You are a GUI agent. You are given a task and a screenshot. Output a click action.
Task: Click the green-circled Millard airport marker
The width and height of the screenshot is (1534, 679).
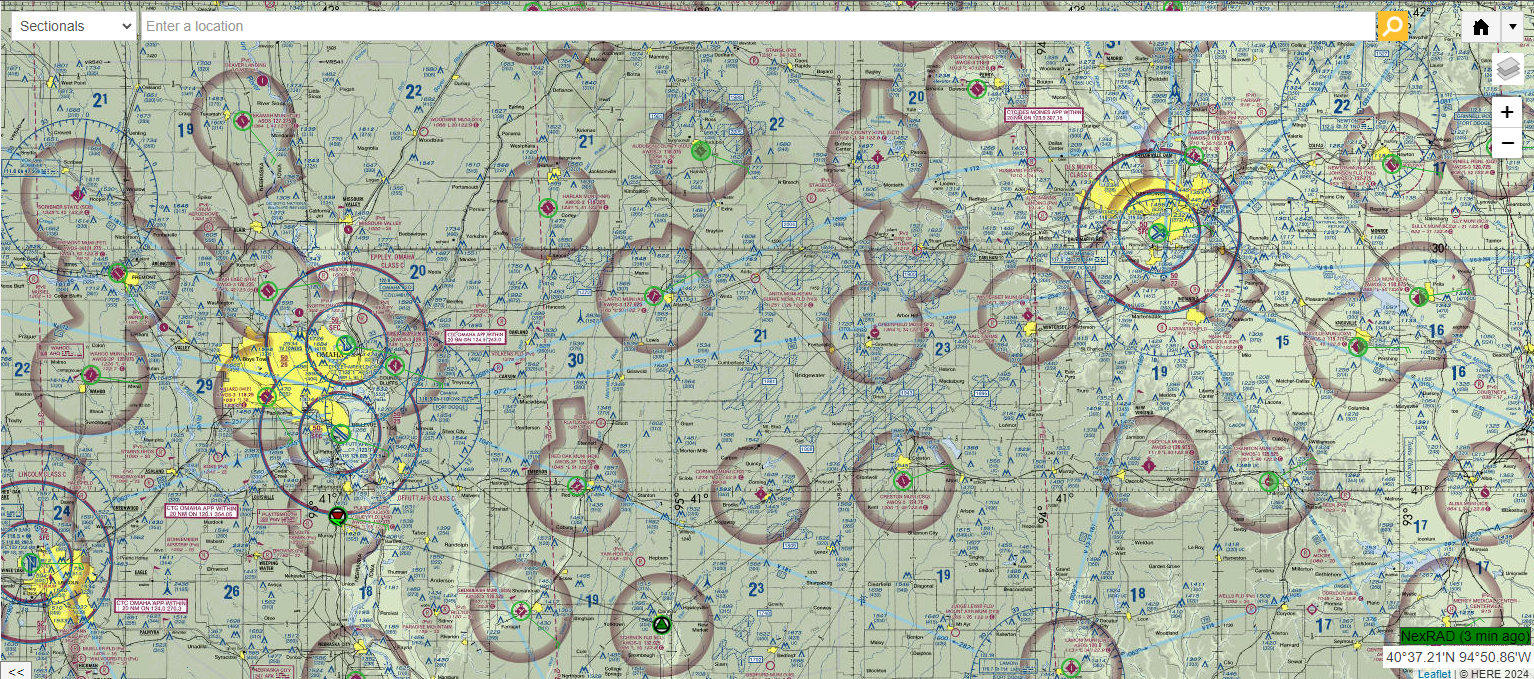click(x=266, y=397)
